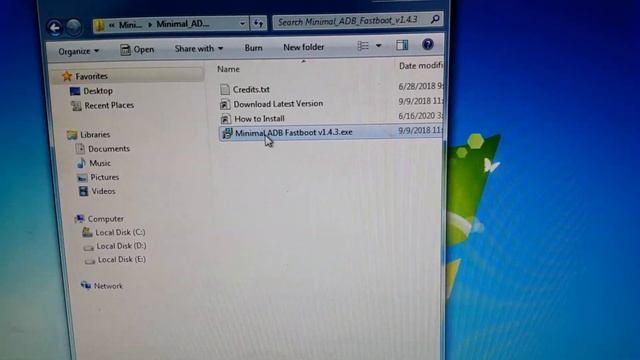640x360 pixels.
Task: Click the Credits.txt file icon
Action: click(224, 89)
